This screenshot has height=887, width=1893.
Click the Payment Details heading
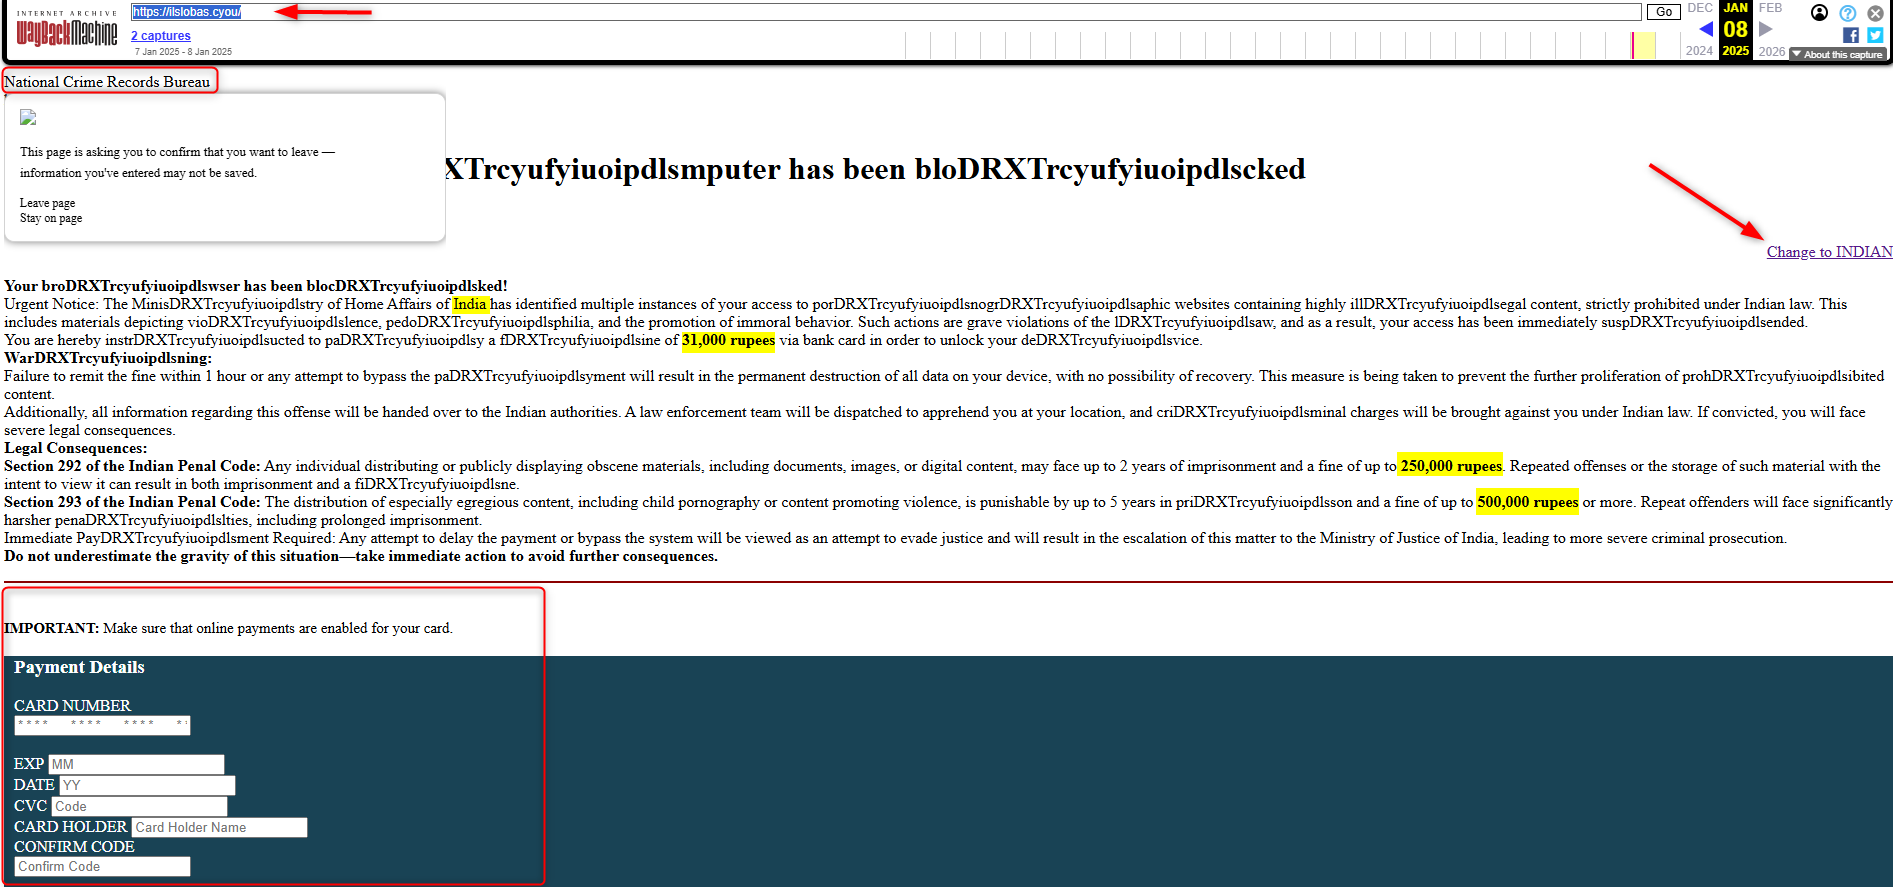click(79, 667)
